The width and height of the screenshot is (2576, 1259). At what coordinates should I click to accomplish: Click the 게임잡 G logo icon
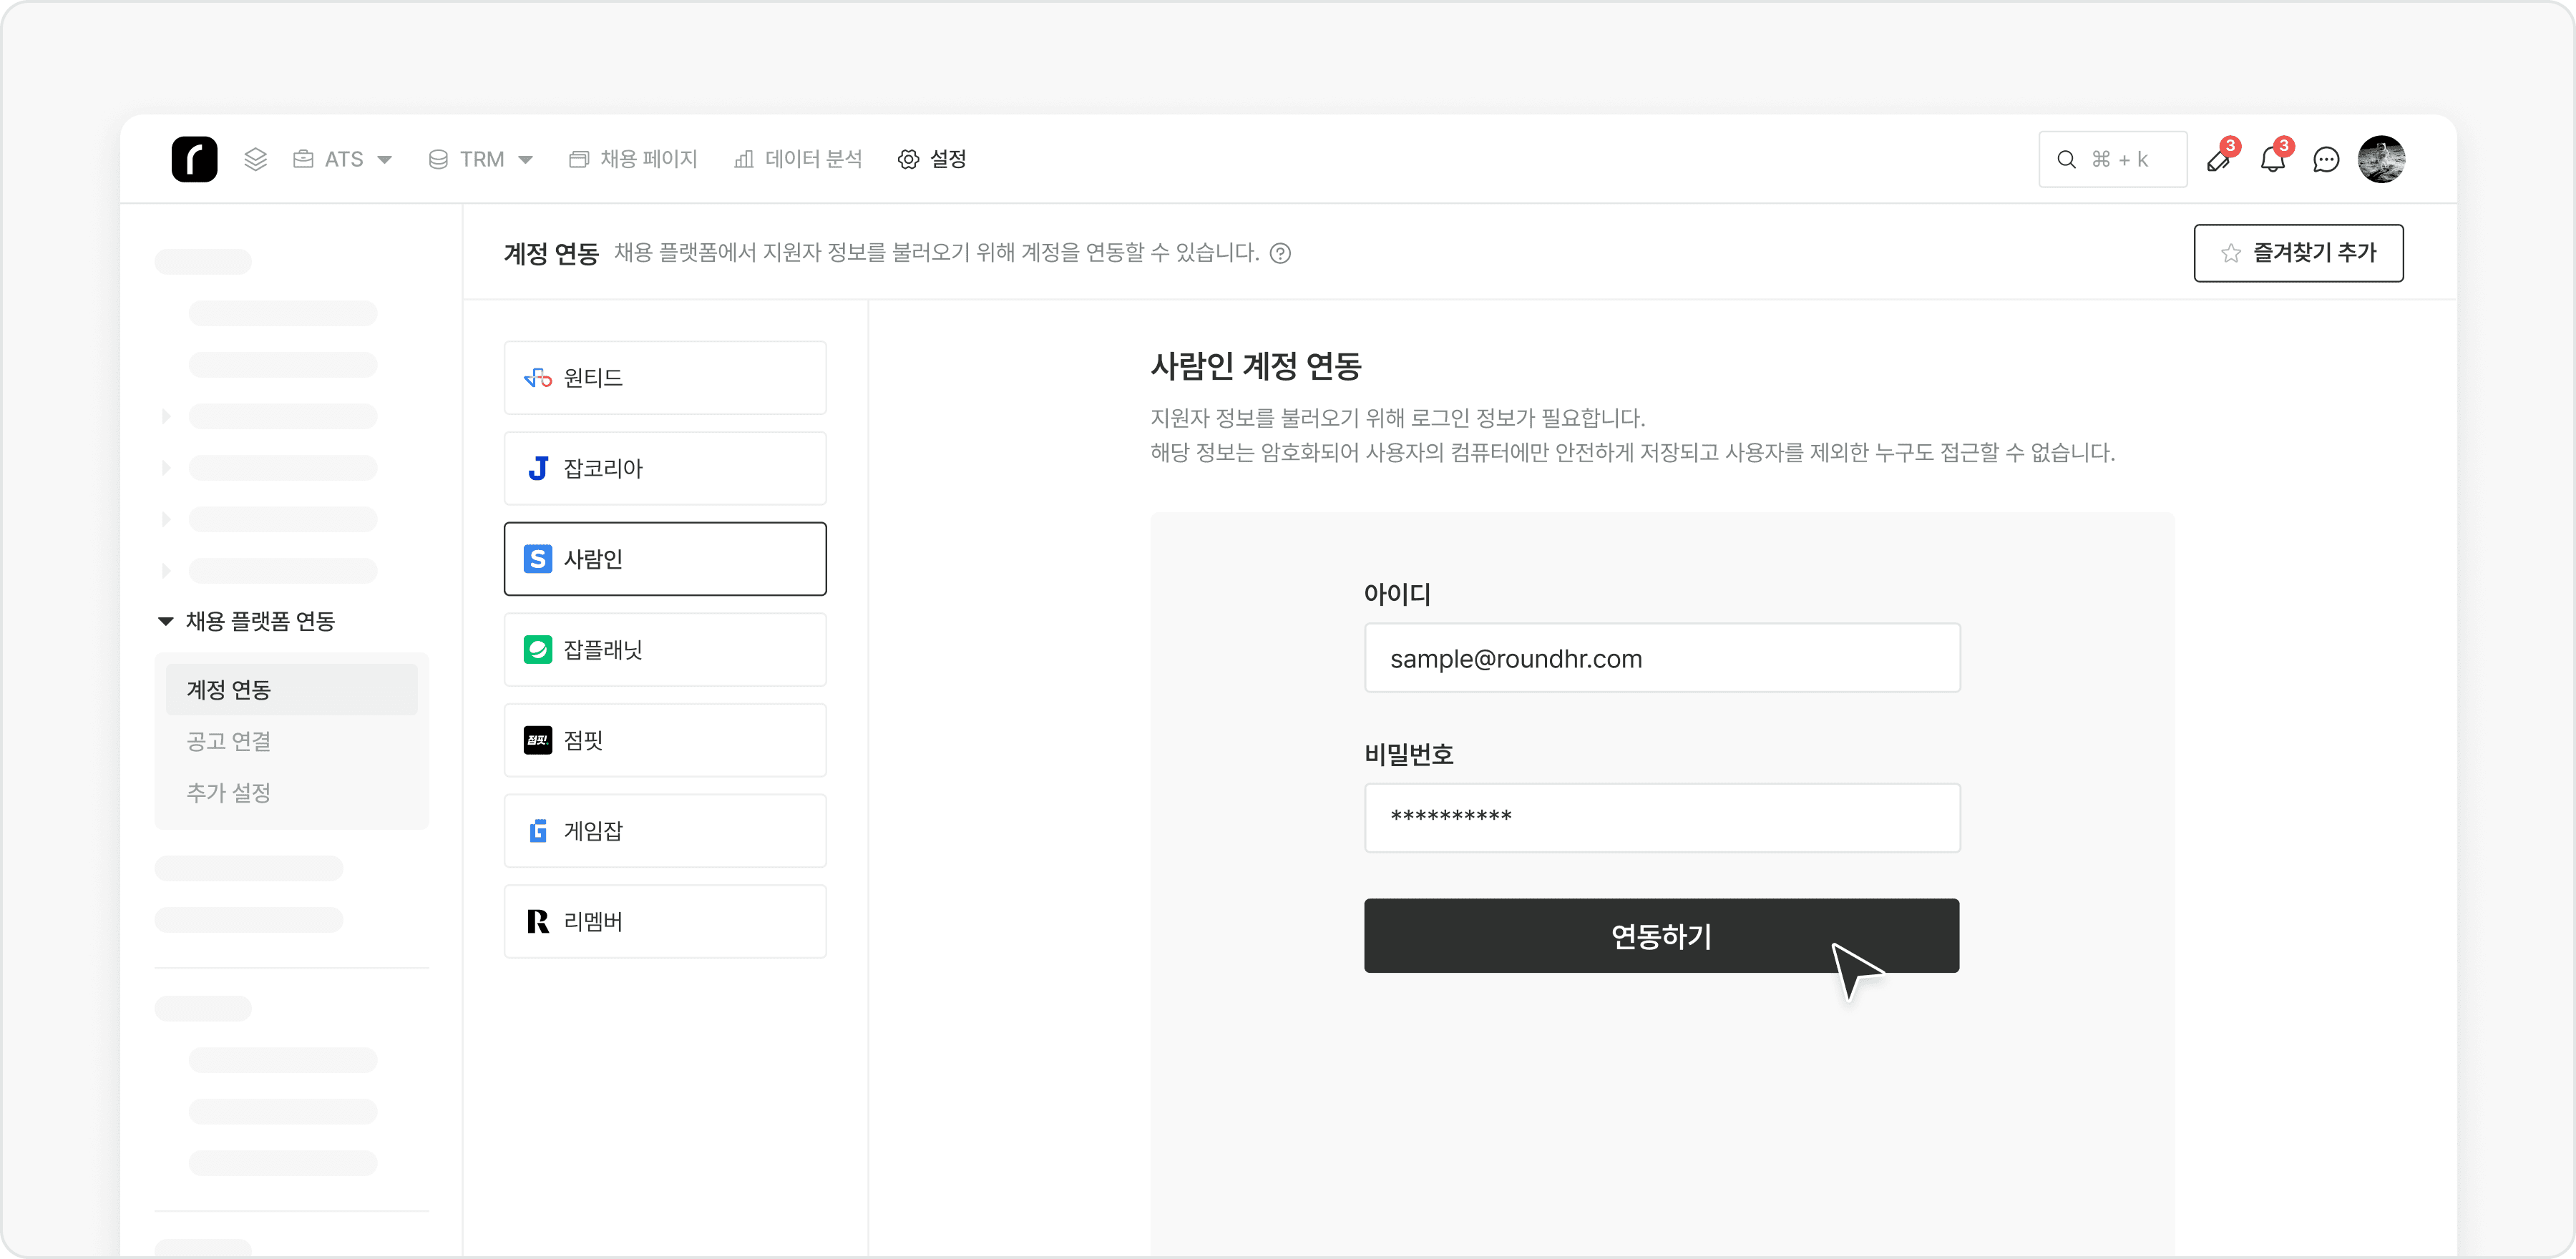pos(538,831)
